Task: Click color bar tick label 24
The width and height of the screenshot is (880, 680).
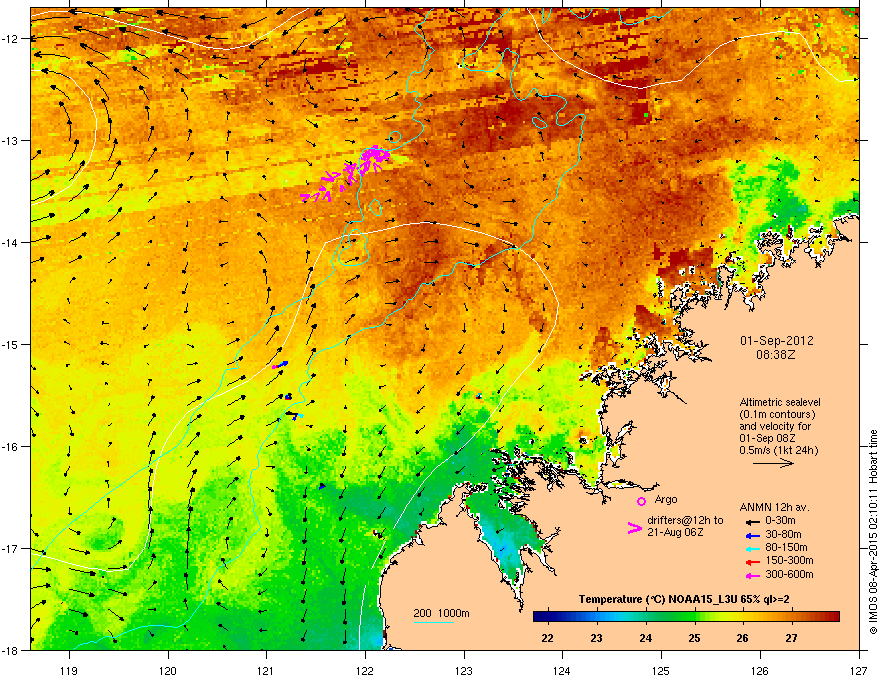Action: pos(645,638)
